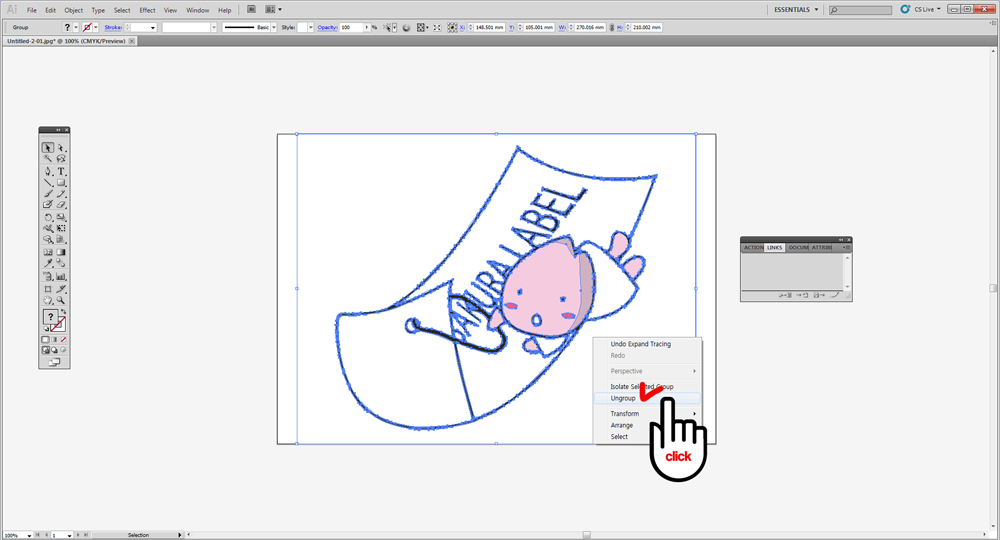Choose the Artboard tool
This screenshot has width=1000, height=540.
(48, 289)
